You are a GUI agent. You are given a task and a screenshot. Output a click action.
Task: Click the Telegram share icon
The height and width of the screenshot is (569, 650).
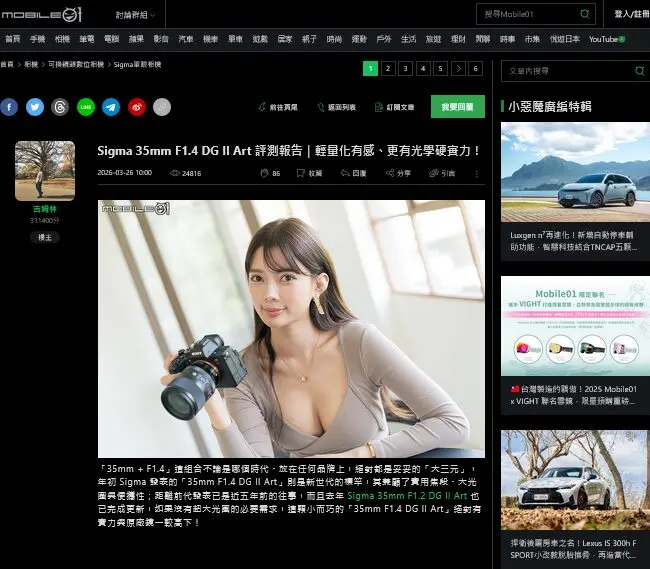(x=111, y=107)
